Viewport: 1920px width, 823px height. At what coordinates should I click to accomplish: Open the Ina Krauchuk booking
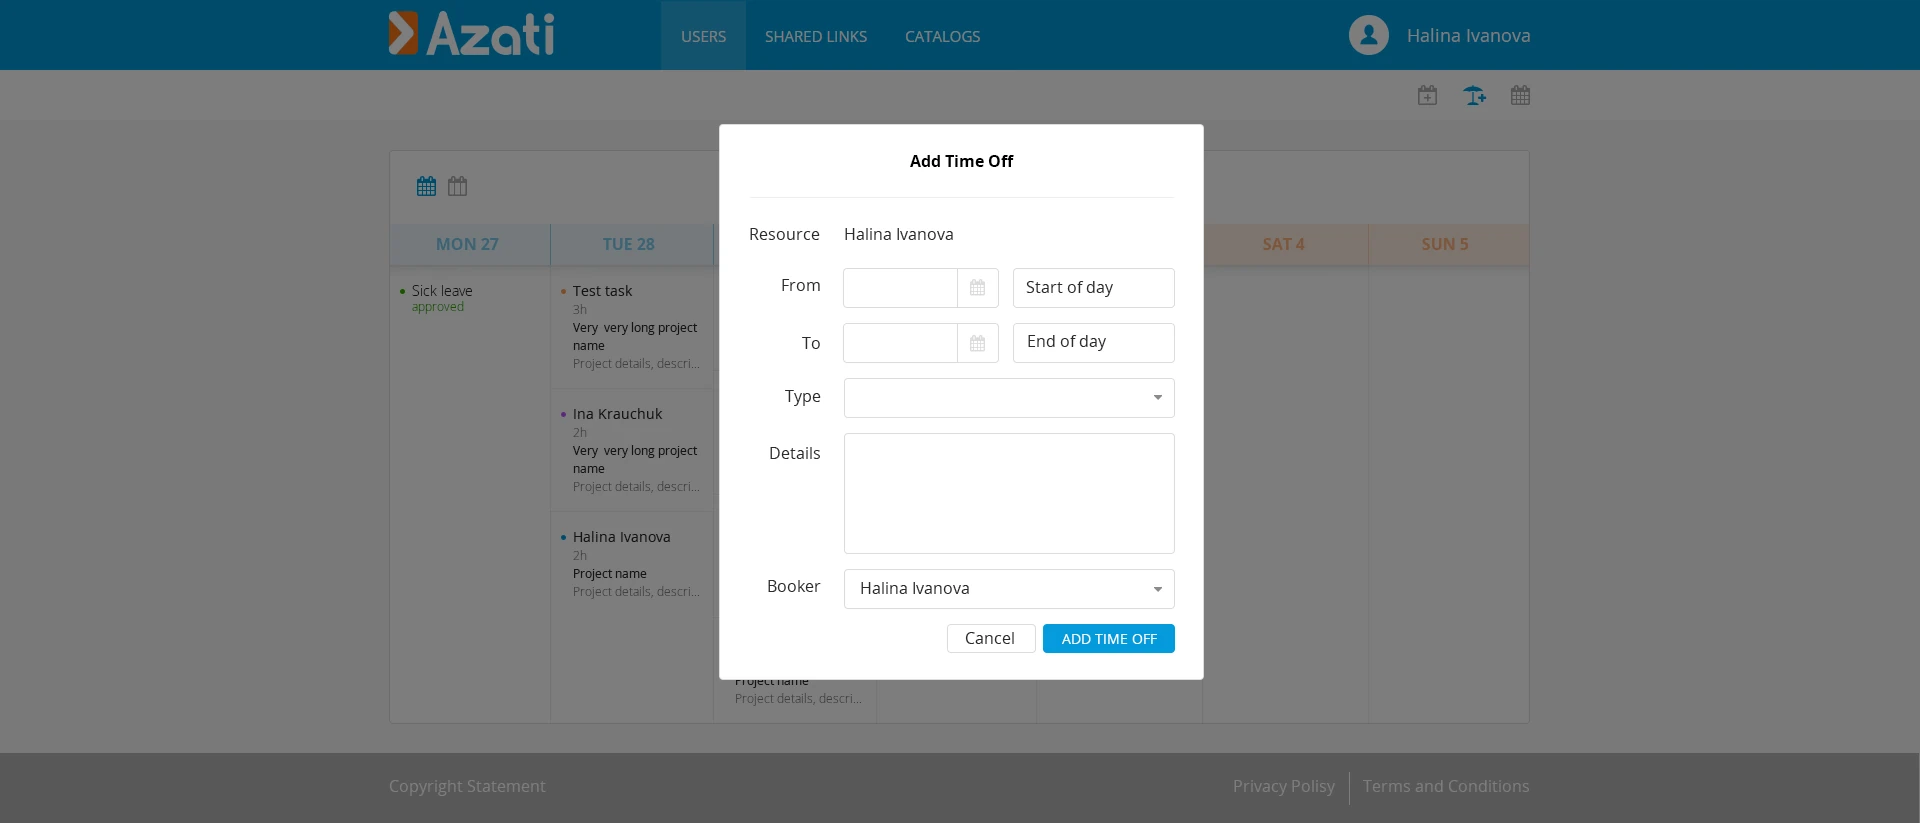632,450
